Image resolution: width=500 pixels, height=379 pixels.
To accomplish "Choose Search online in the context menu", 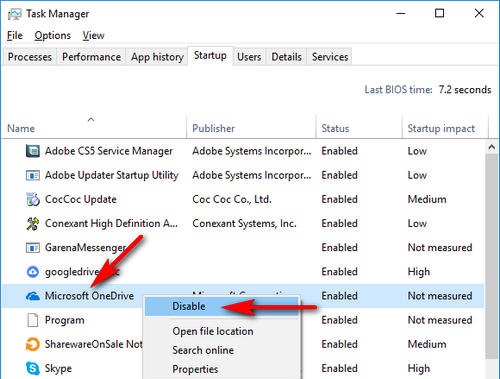I will click(x=203, y=350).
